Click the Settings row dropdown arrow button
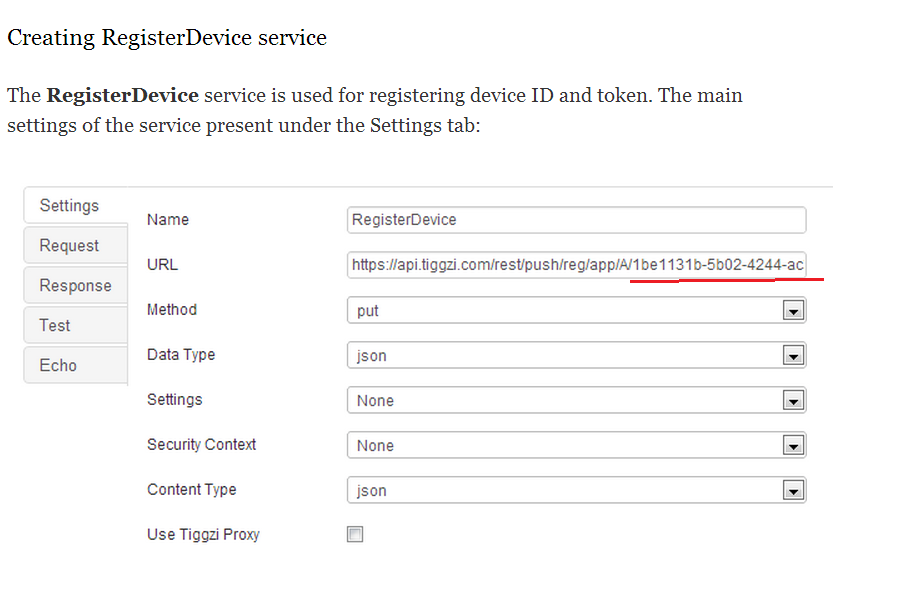Viewport: 901px width, 593px height. (x=793, y=401)
